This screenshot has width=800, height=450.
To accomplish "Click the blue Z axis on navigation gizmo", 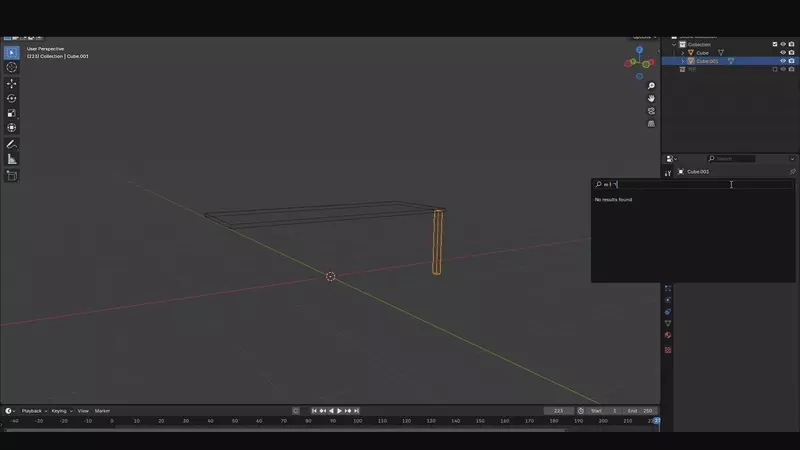I will coord(639,50).
